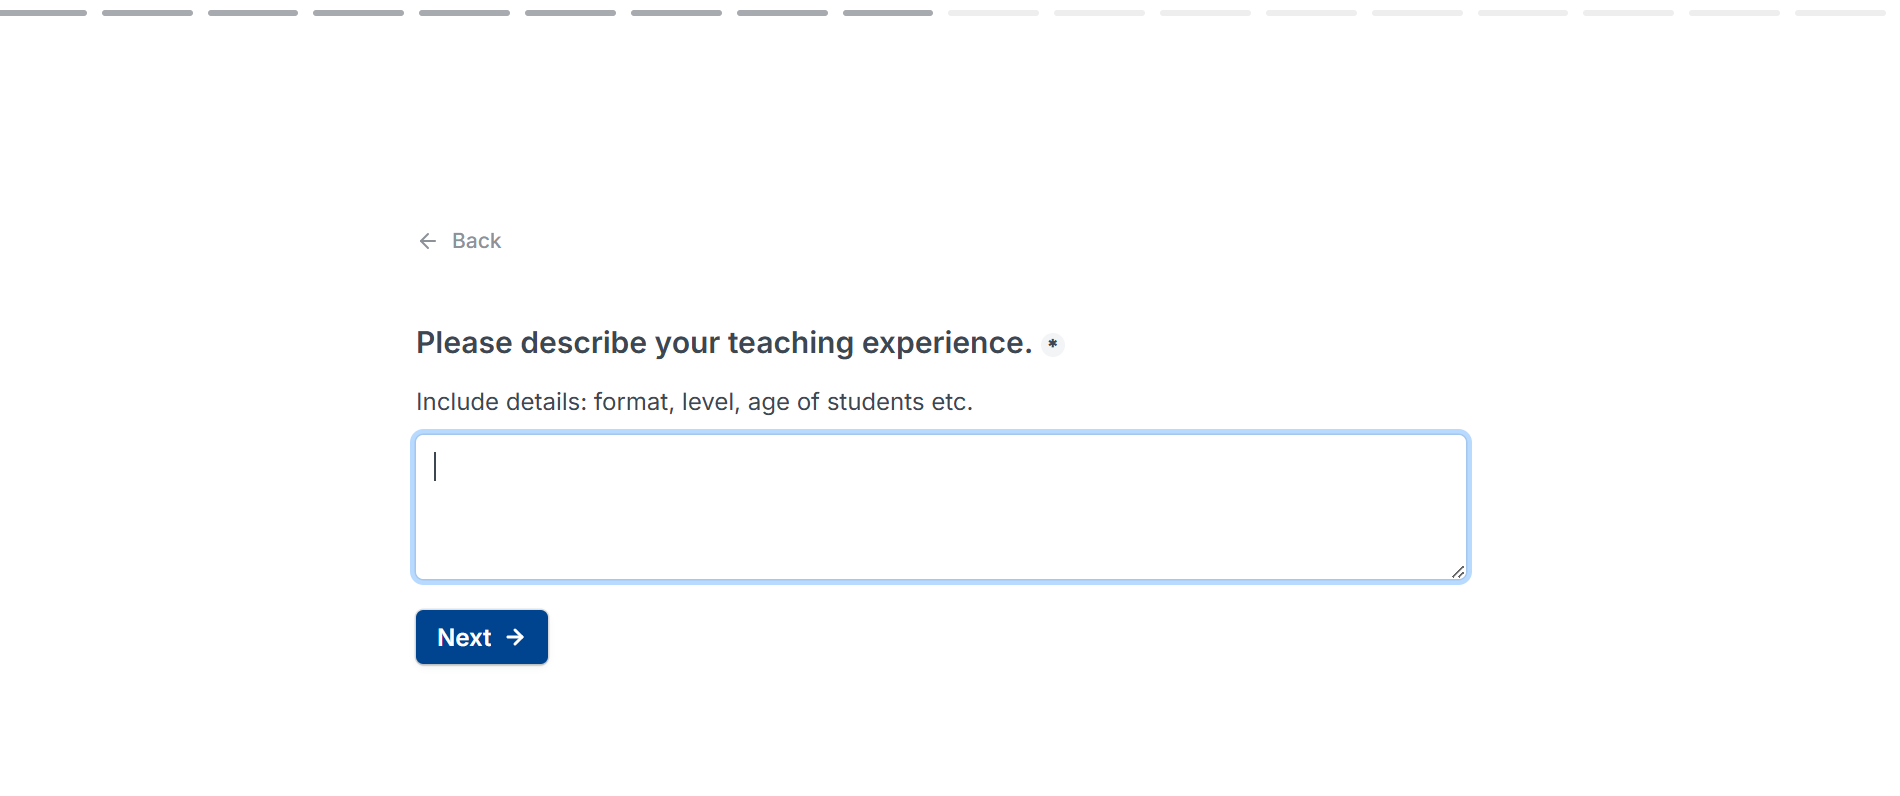1900x796 pixels.
Task: Focus the teaching experience text area
Action: [x=940, y=506]
